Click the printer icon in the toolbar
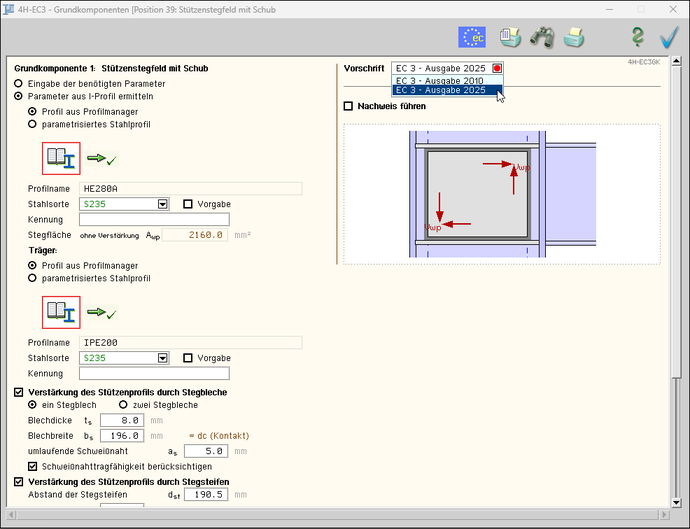 (x=573, y=37)
